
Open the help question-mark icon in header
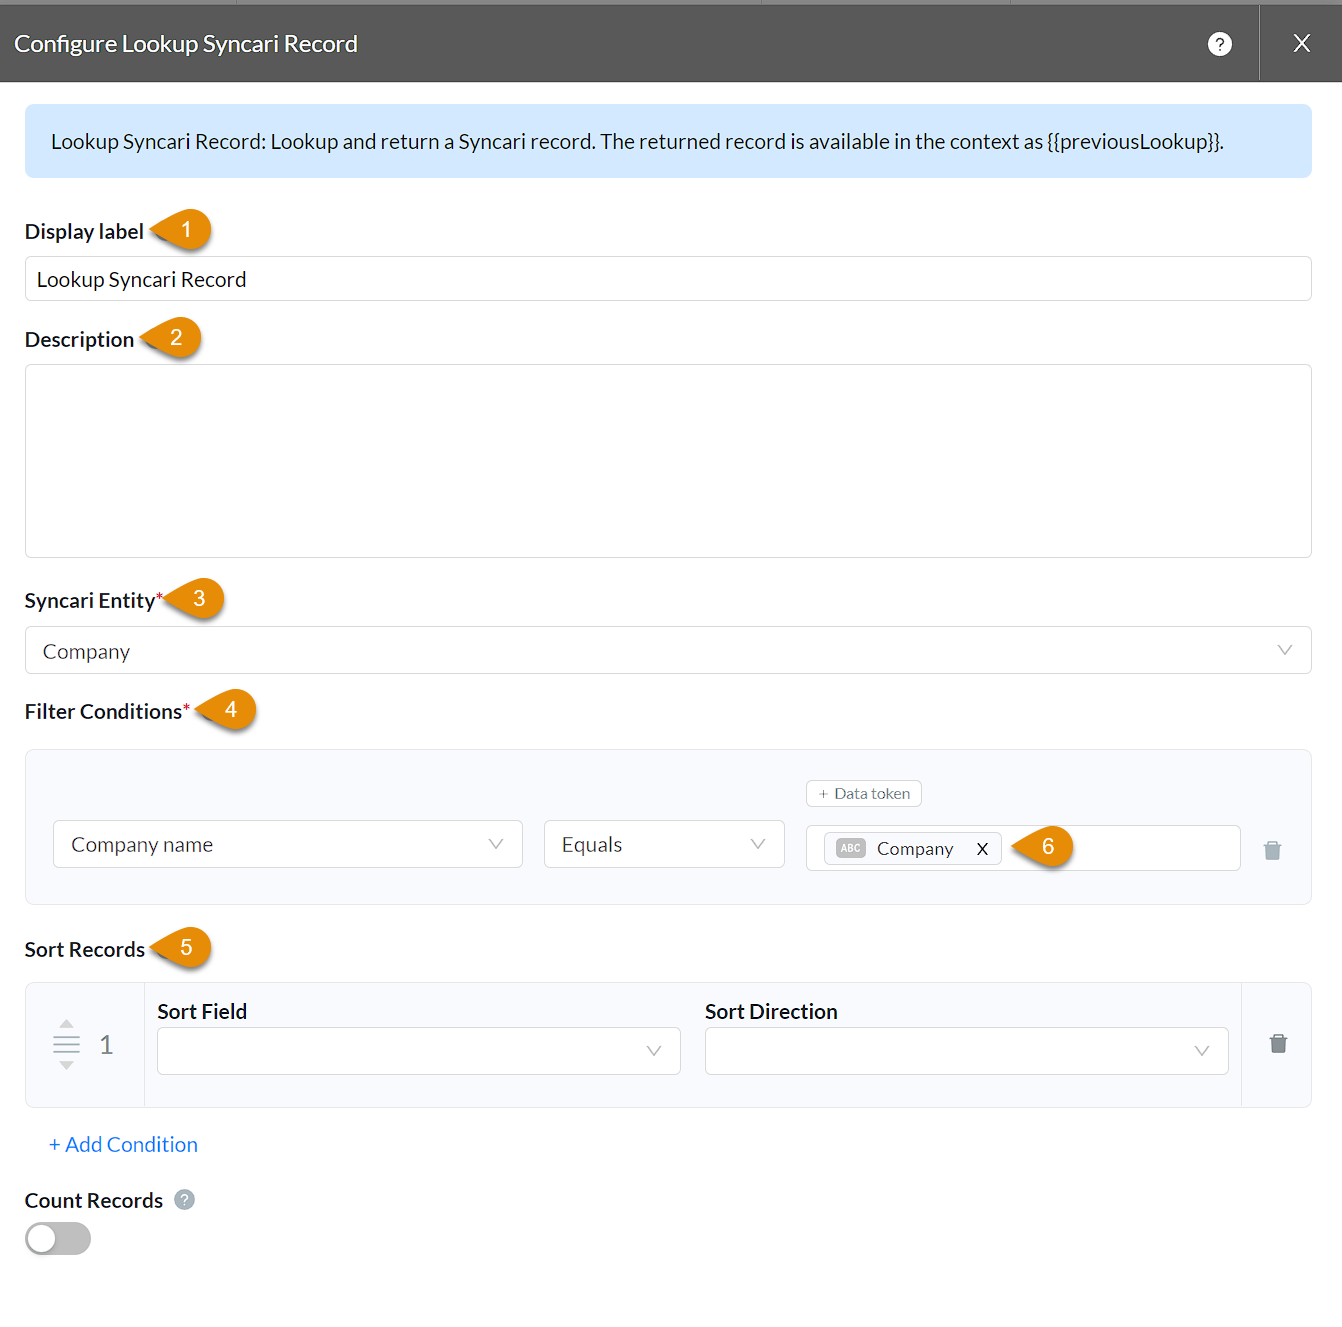1219,44
